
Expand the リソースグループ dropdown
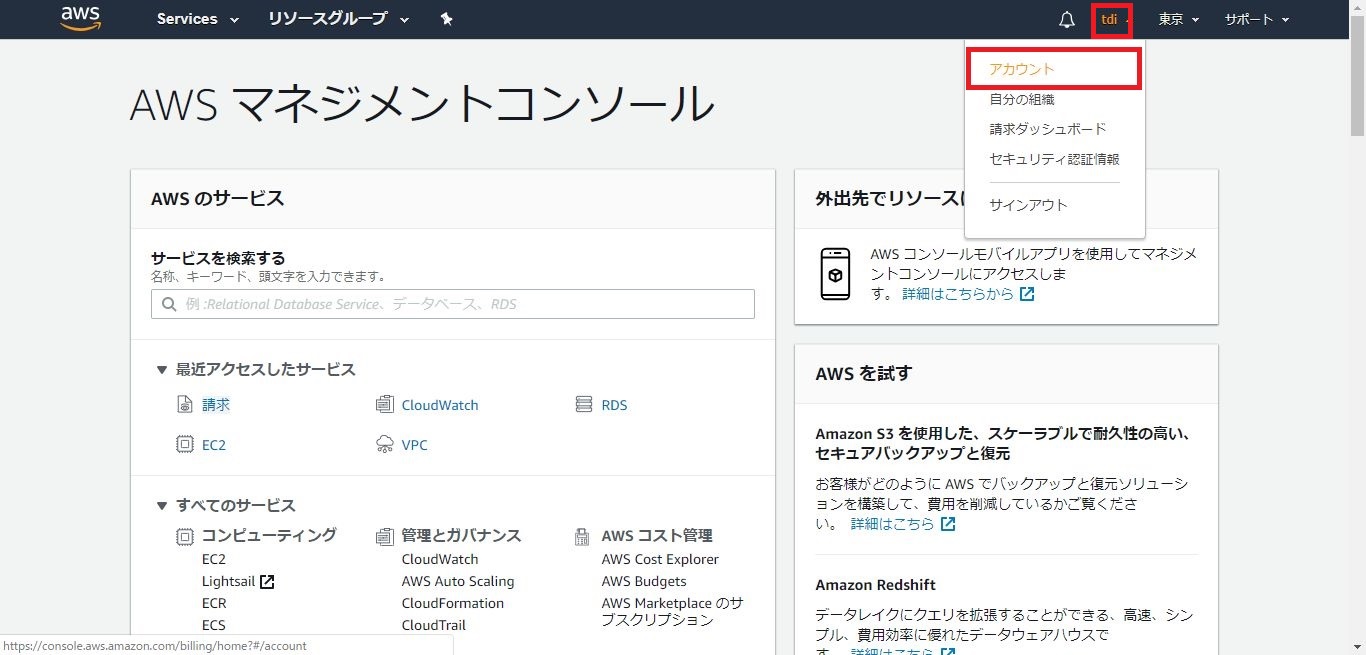(x=338, y=19)
